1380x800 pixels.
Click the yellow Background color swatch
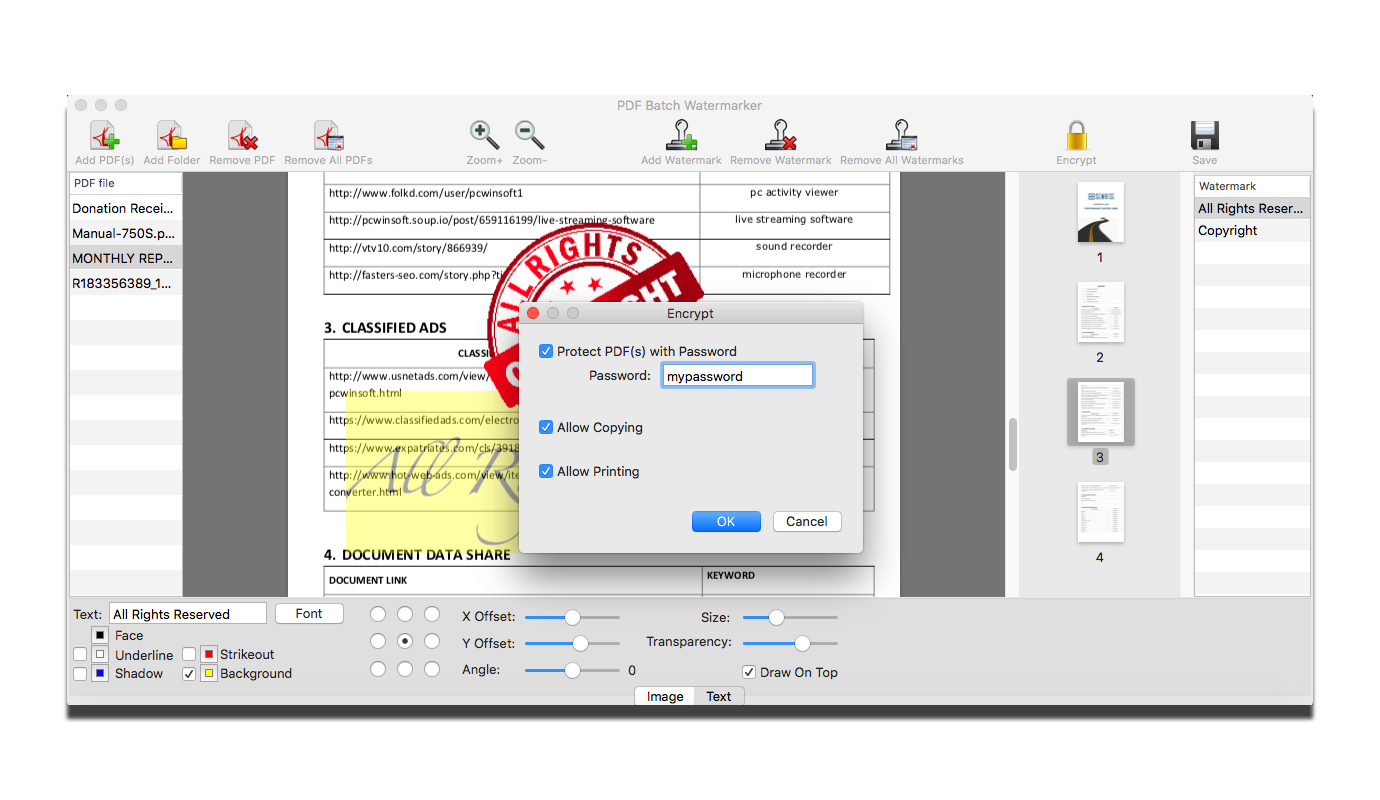(209, 674)
